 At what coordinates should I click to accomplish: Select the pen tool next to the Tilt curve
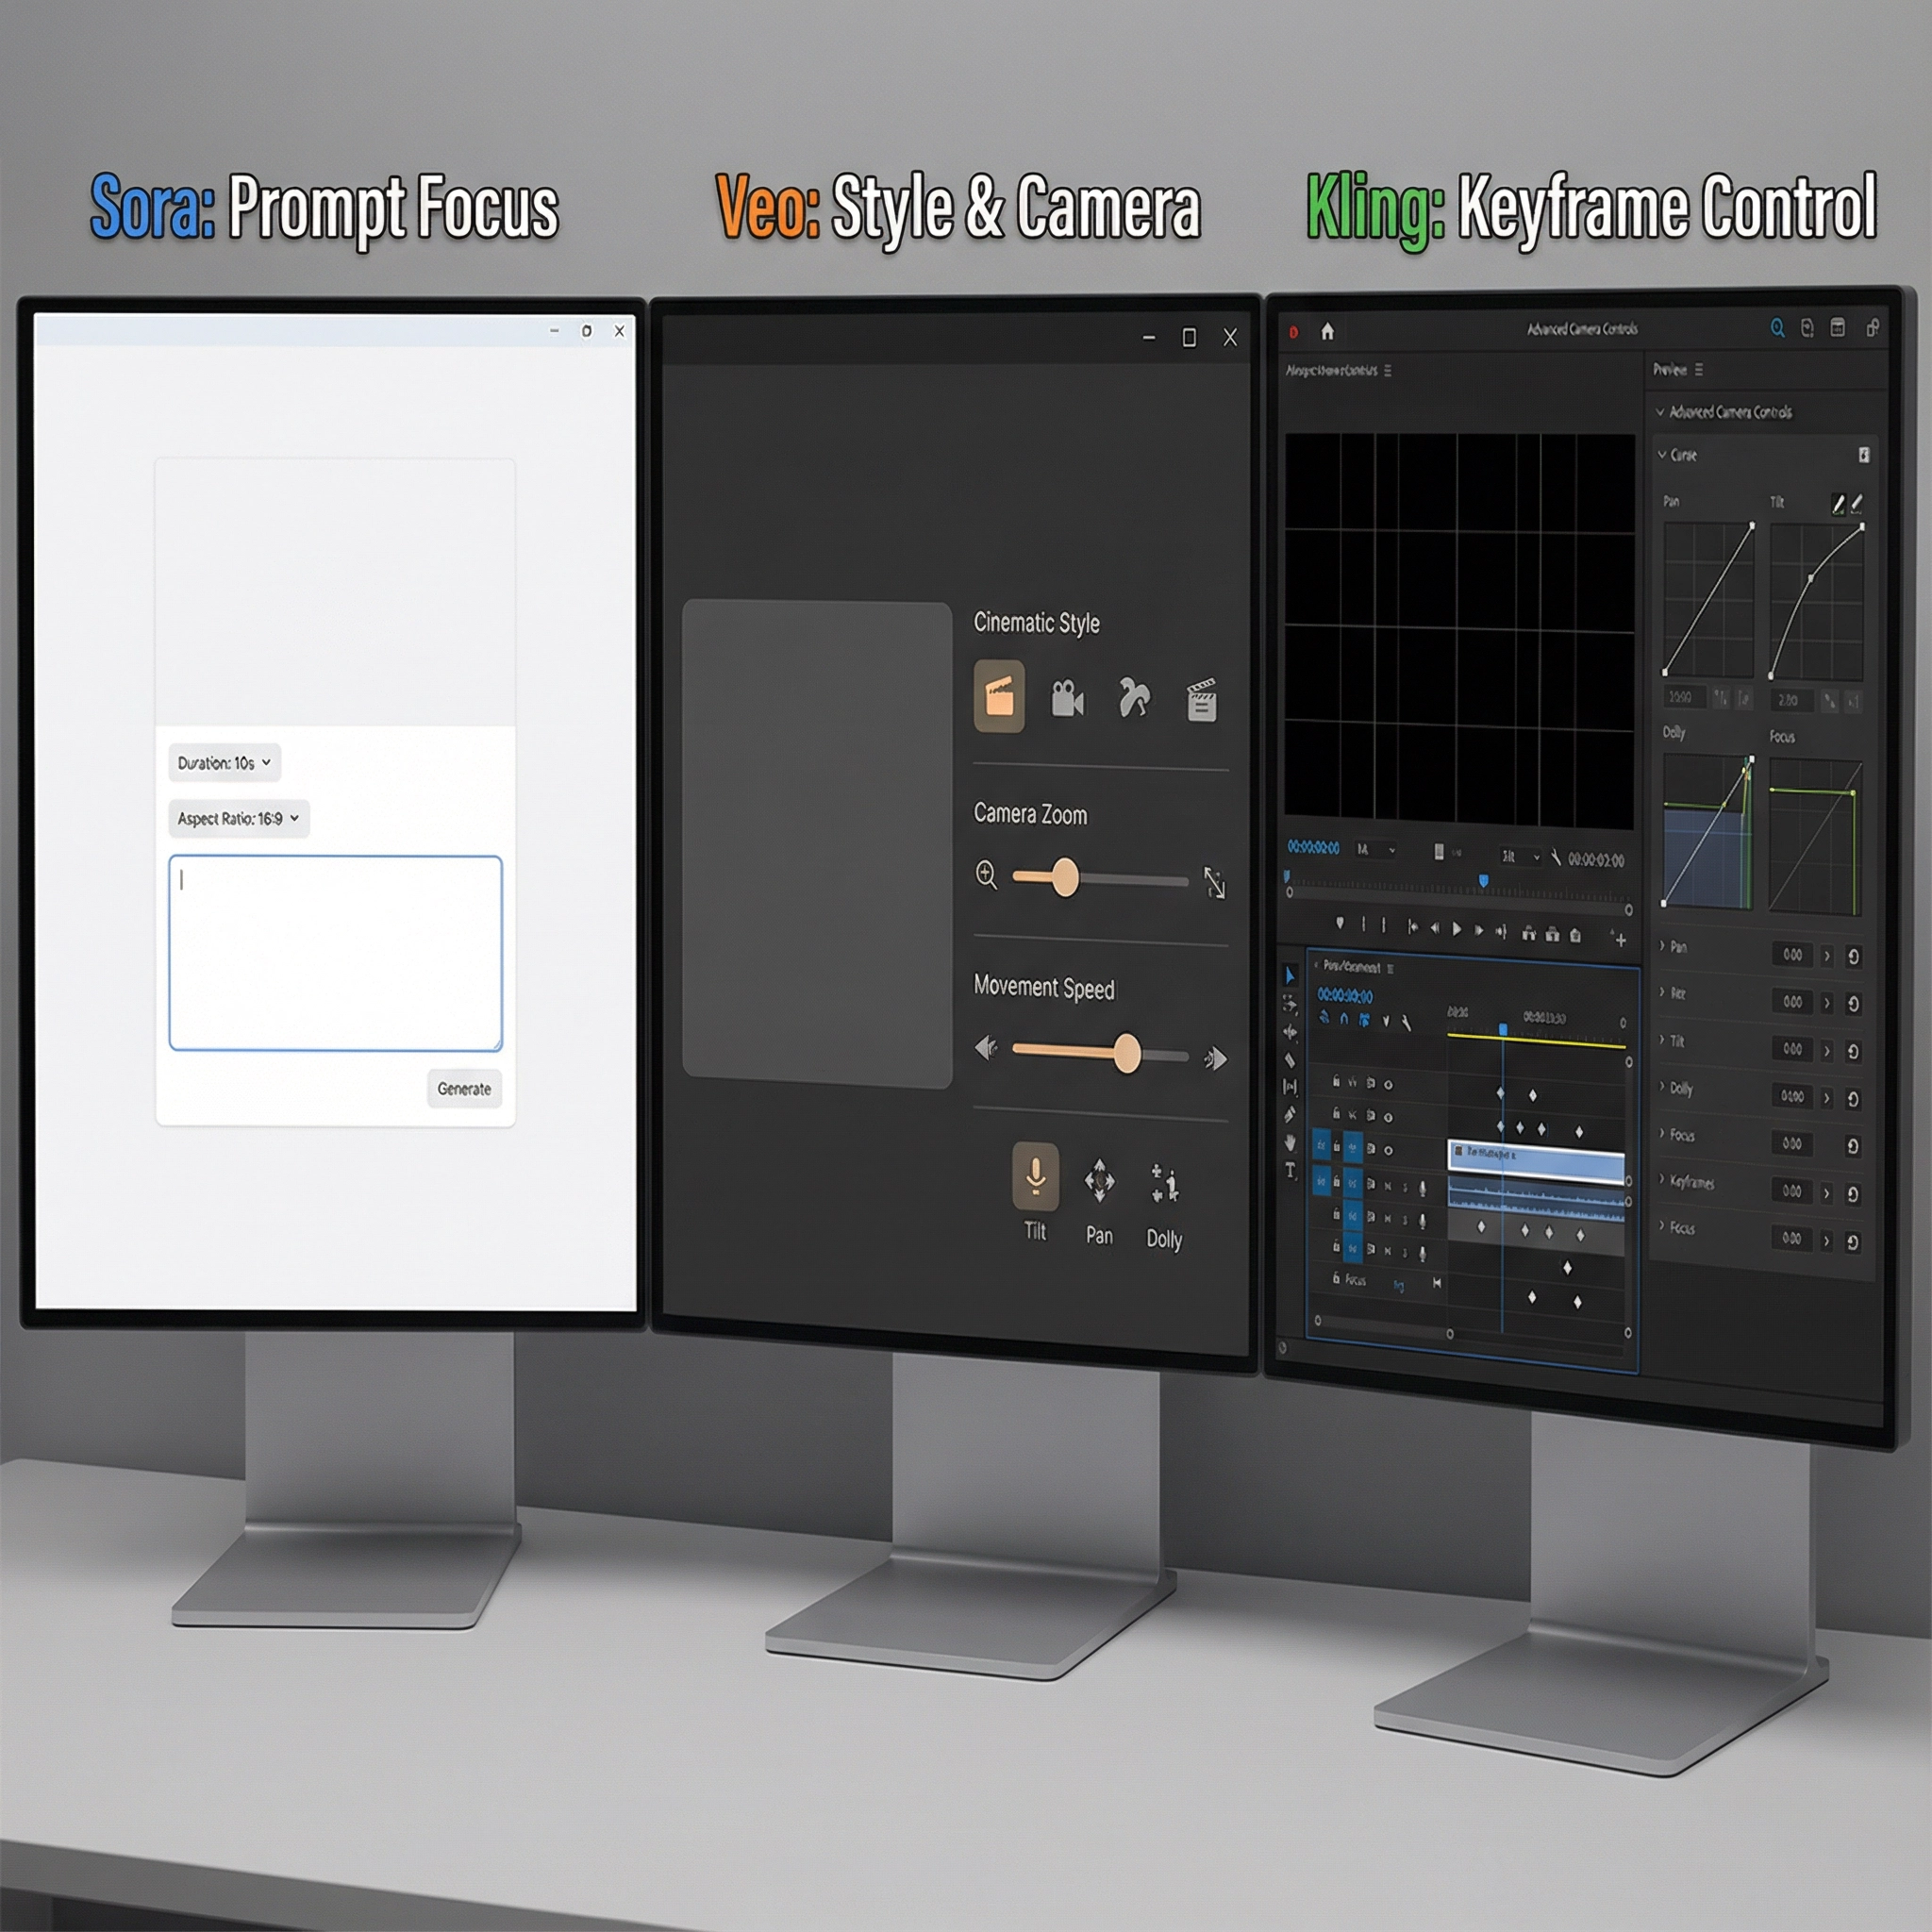coord(1840,502)
